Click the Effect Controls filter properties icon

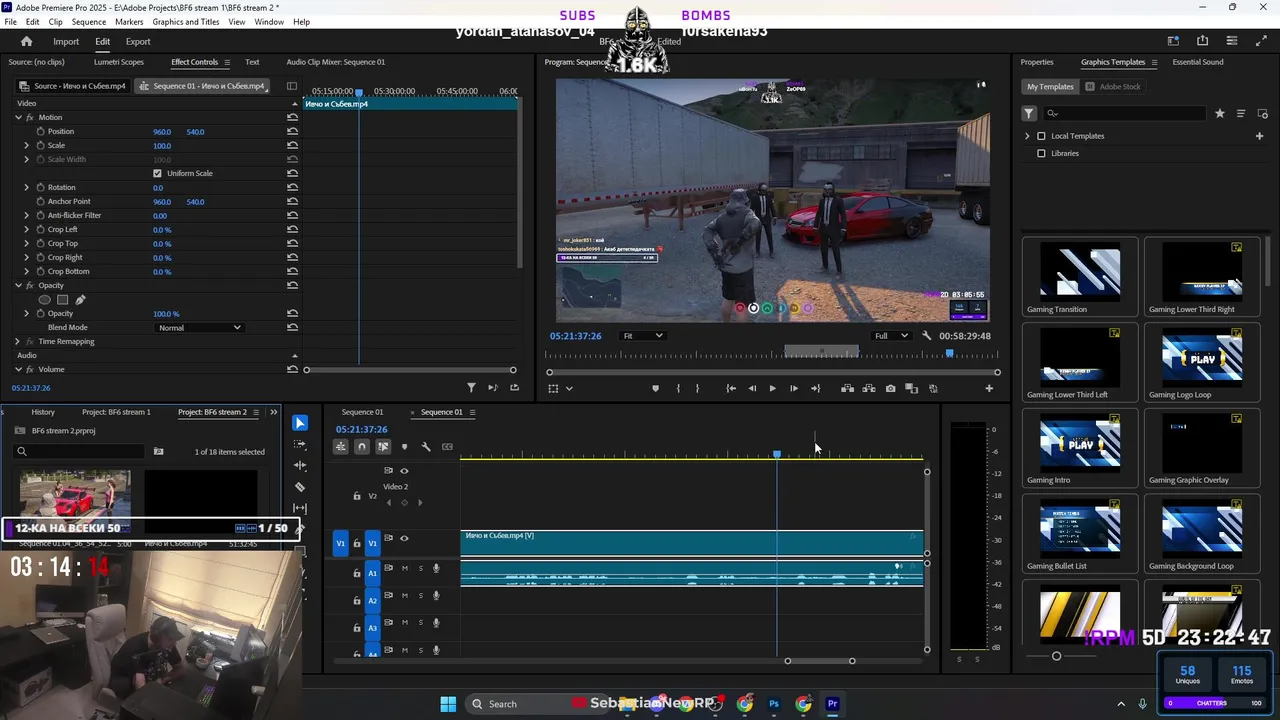pos(471,388)
